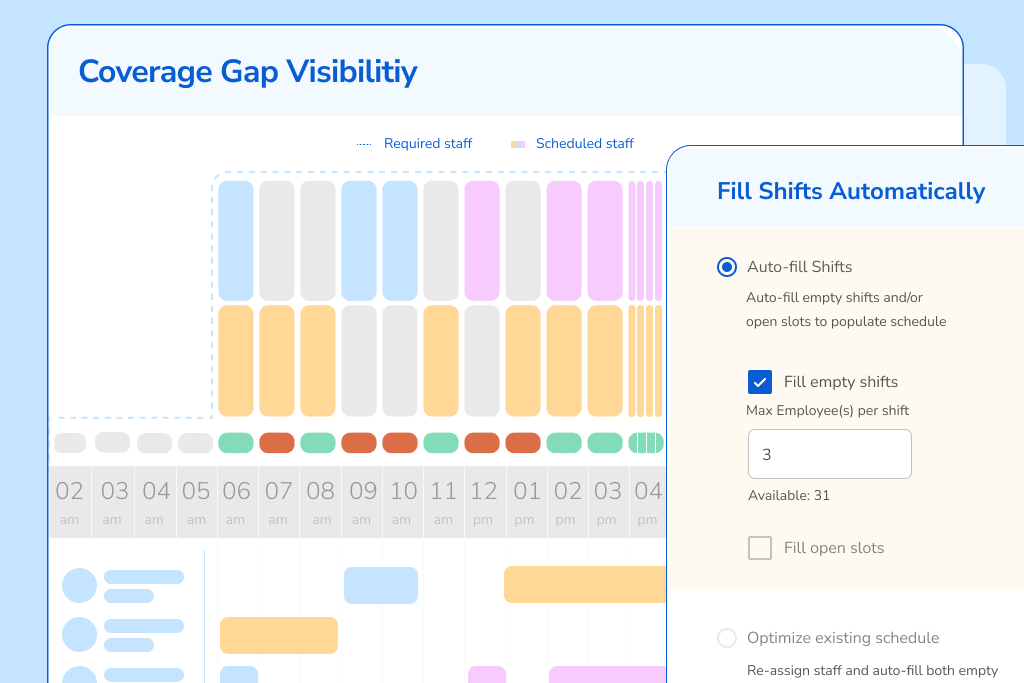Screen dimensions: 1024x683
Task: Open the orange shift block starting 06 am
Action: pos(279,635)
